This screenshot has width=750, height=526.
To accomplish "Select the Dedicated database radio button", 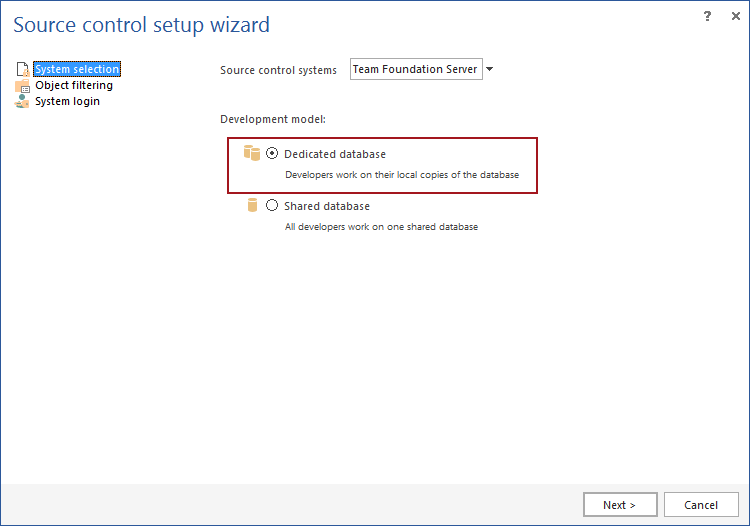I will (x=272, y=154).
